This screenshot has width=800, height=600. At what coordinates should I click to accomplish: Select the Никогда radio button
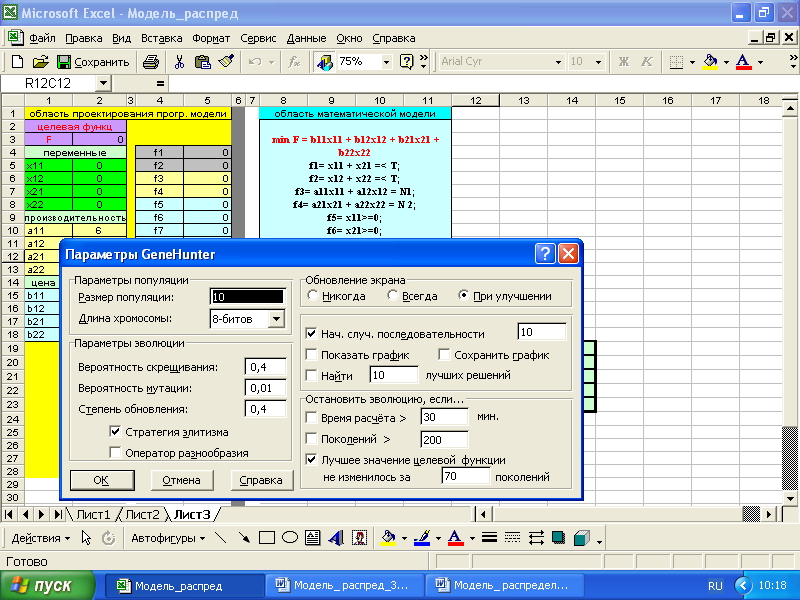(312, 295)
